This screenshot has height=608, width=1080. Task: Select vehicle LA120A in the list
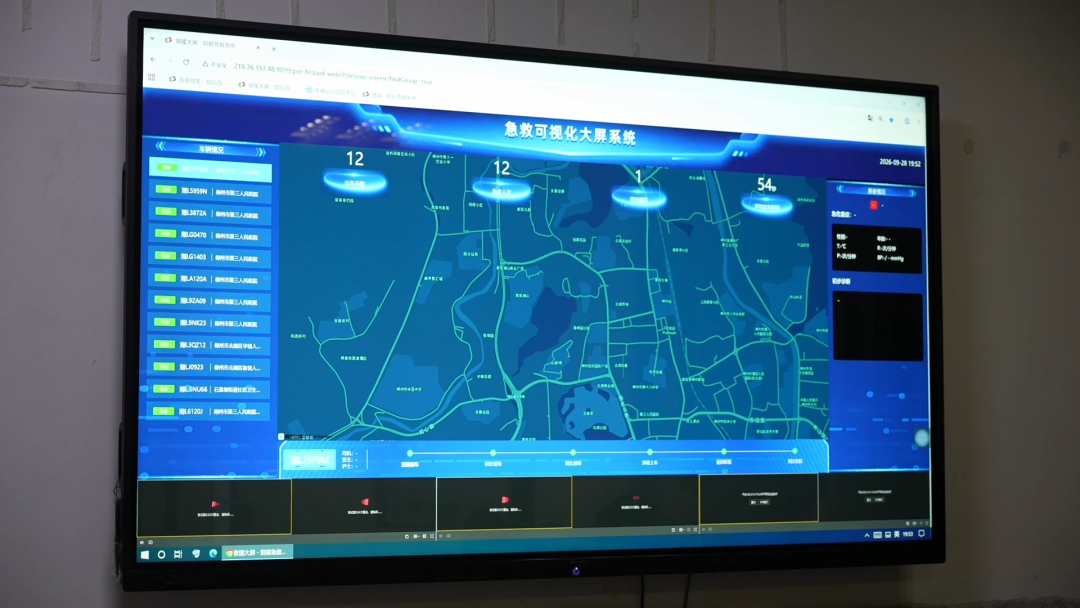pos(210,279)
